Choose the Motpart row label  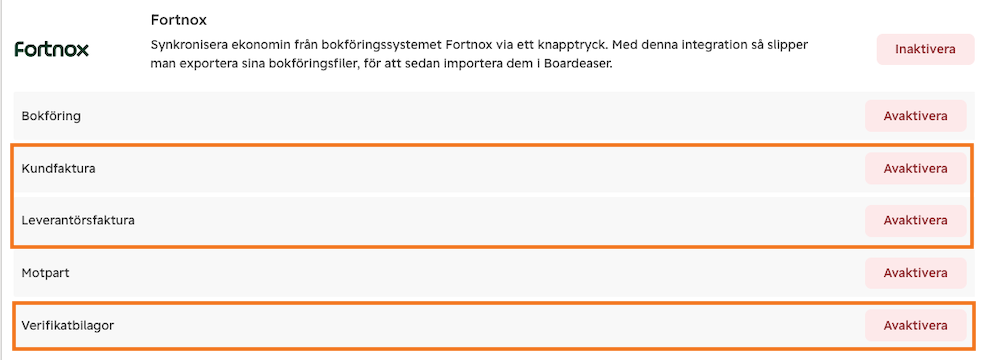pyautogui.click(x=45, y=273)
